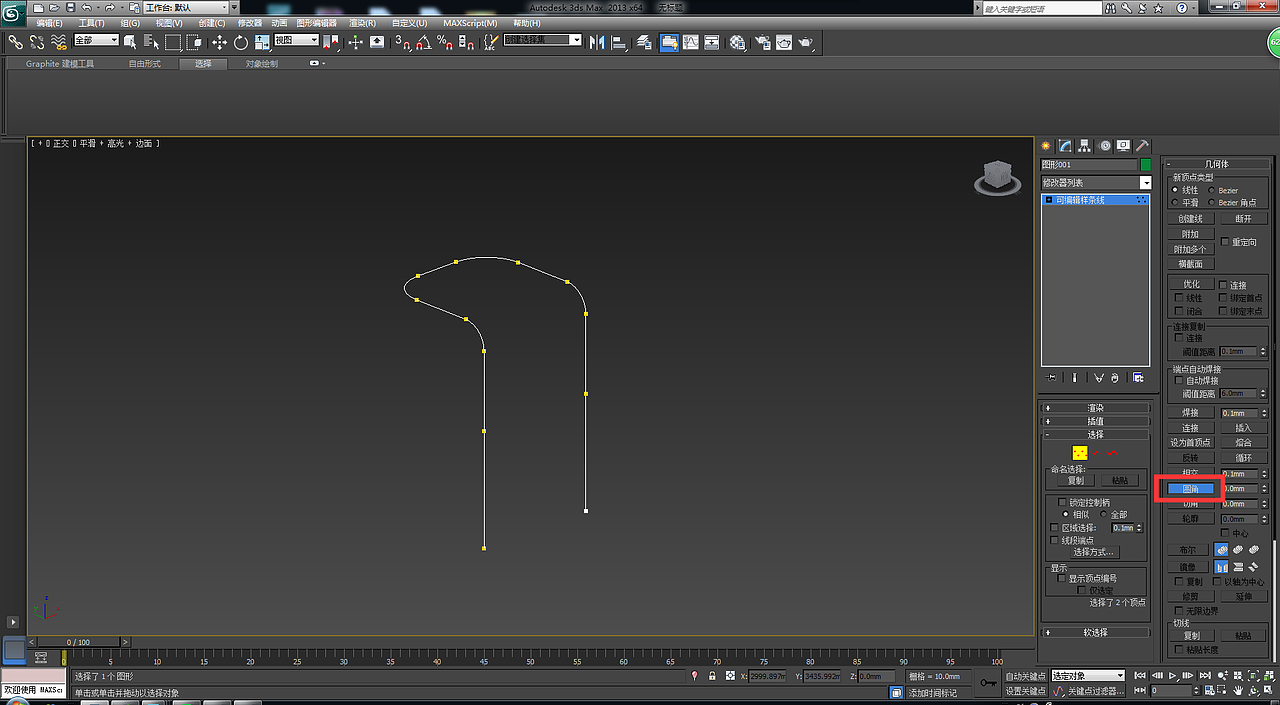
Task: Click the 选择方式... button
Action: tap(1093, 552)
